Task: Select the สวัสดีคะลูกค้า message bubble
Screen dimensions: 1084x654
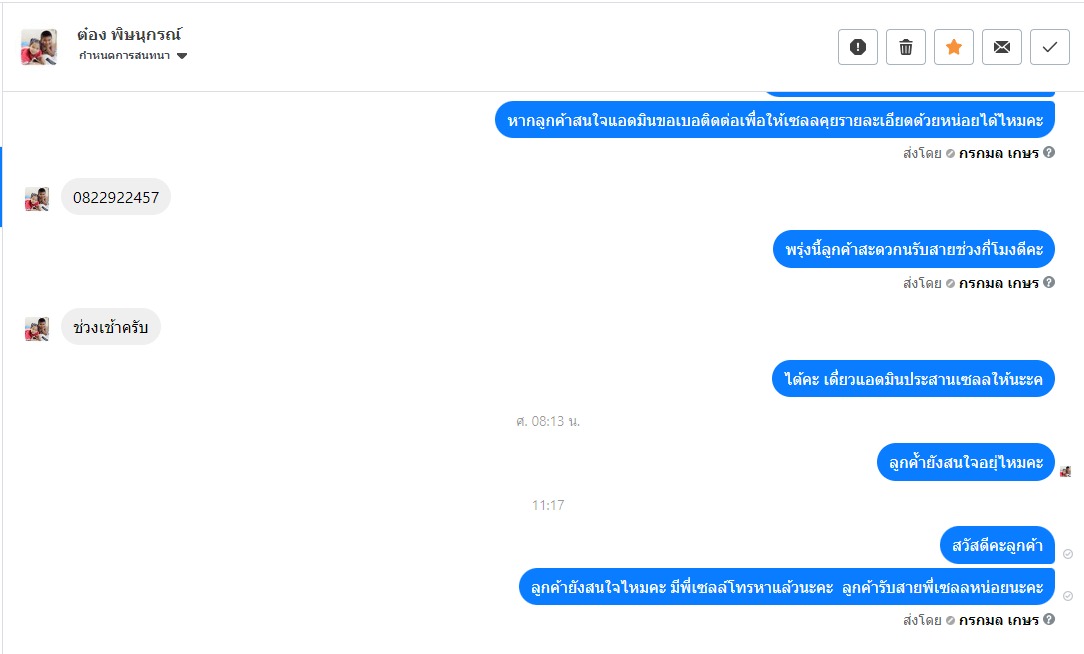Action: (x=997, y=545)
